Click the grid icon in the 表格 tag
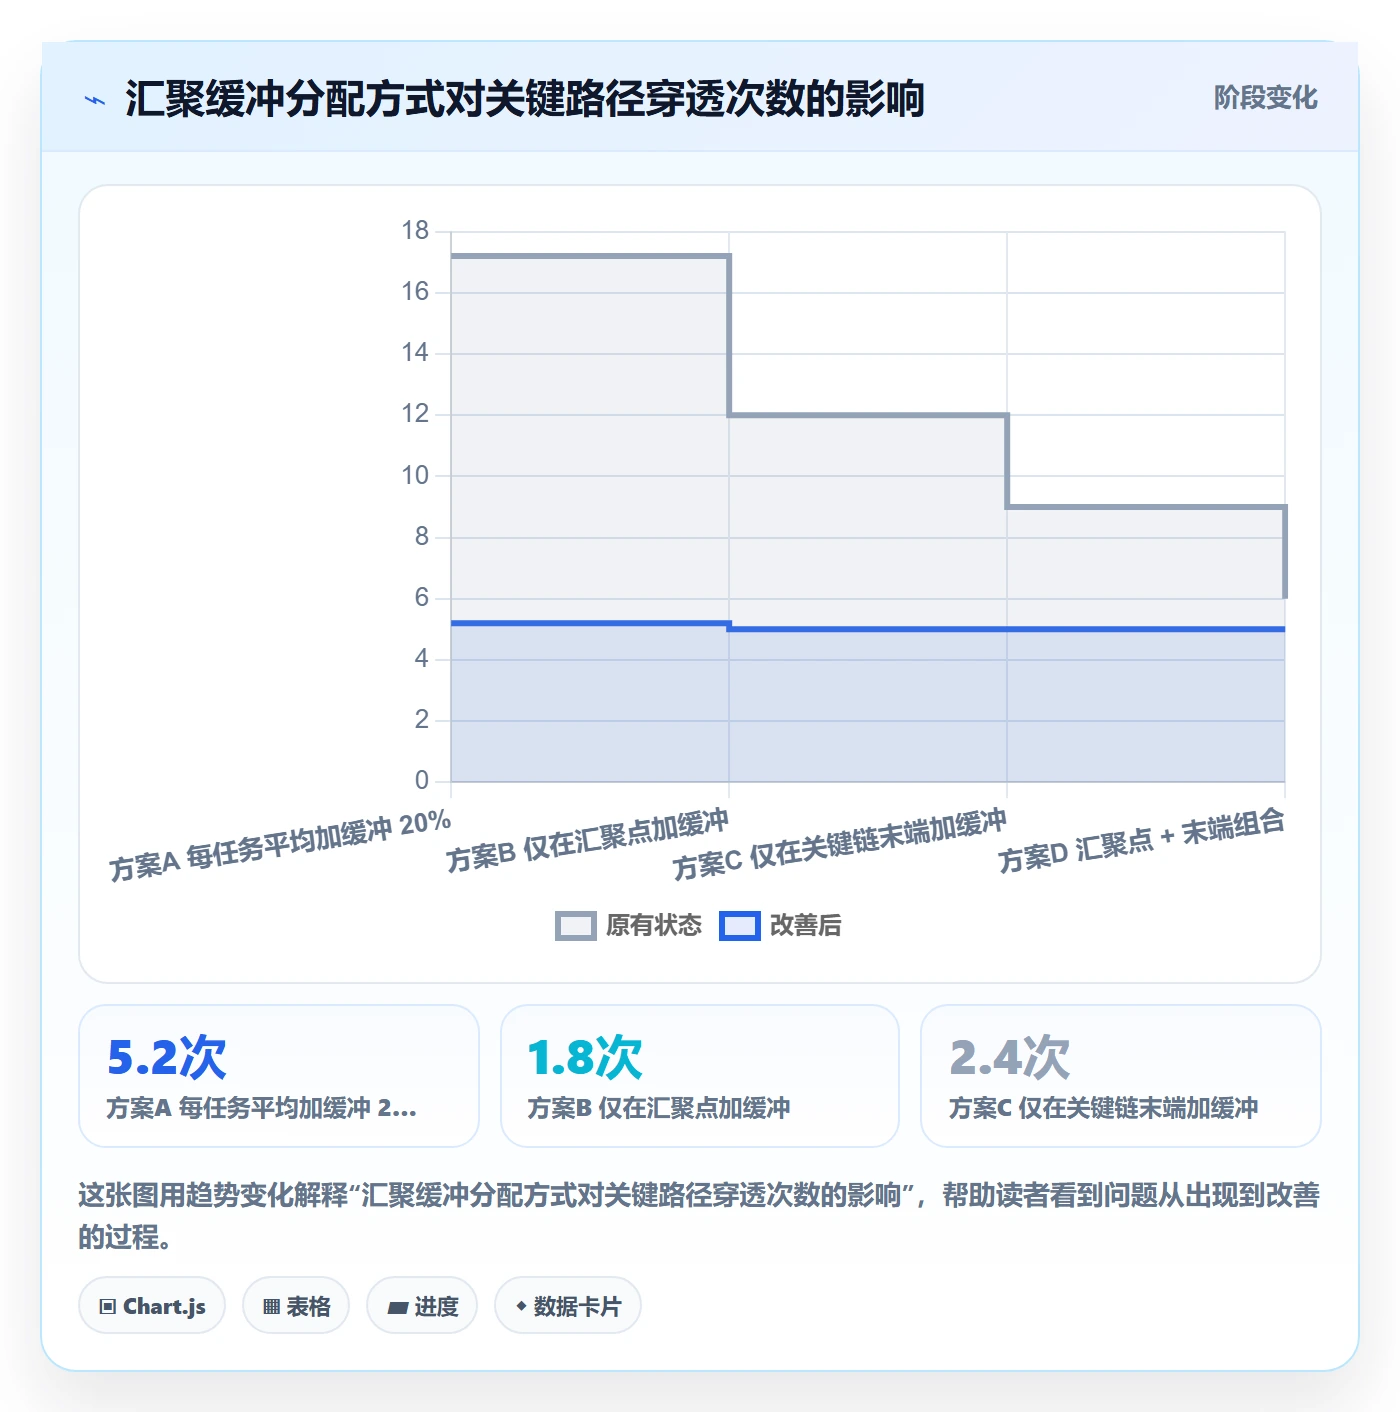Screen dimensions: 1400x1412 pos(271,1307)
